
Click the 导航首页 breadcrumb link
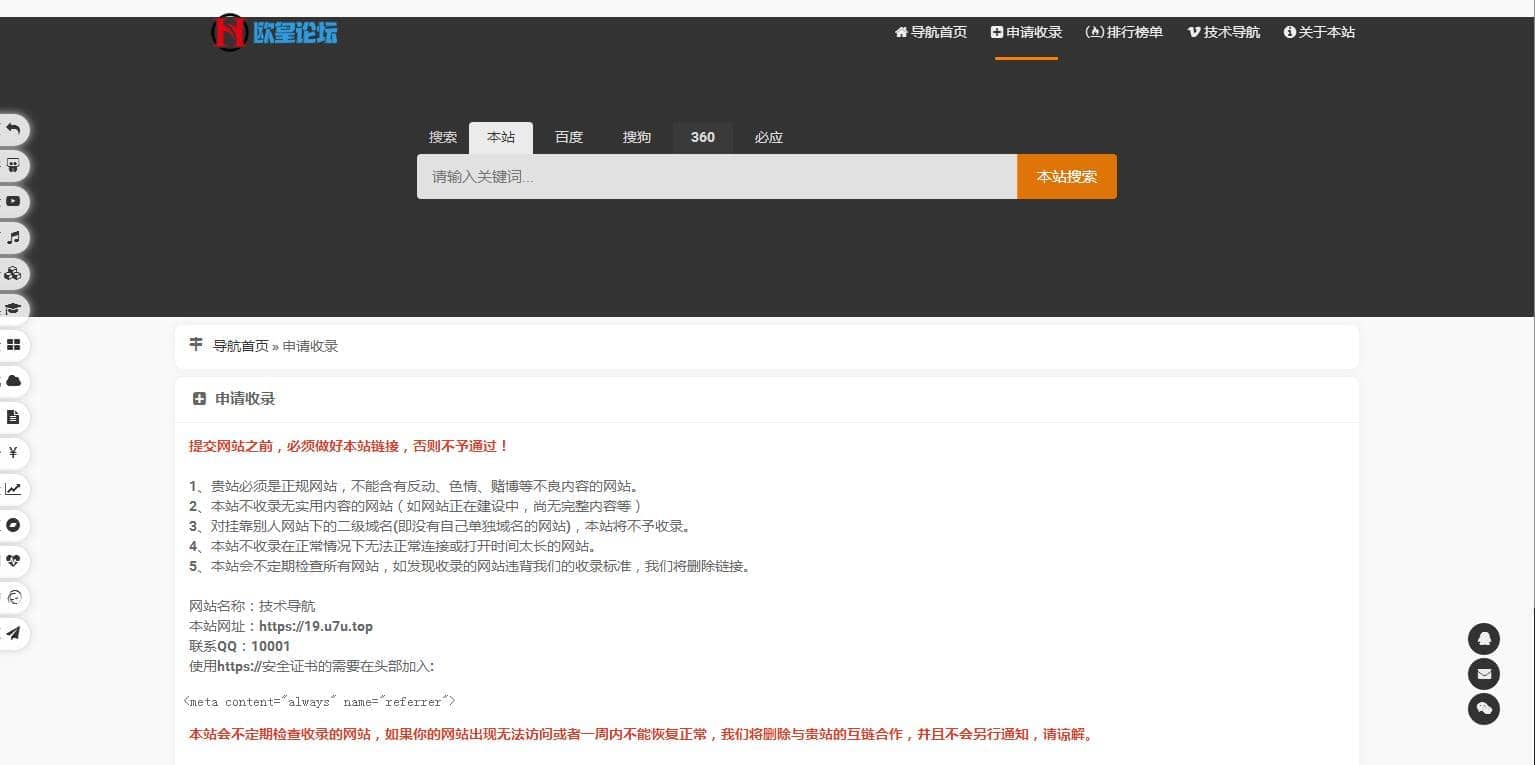[x=240, y=346]
